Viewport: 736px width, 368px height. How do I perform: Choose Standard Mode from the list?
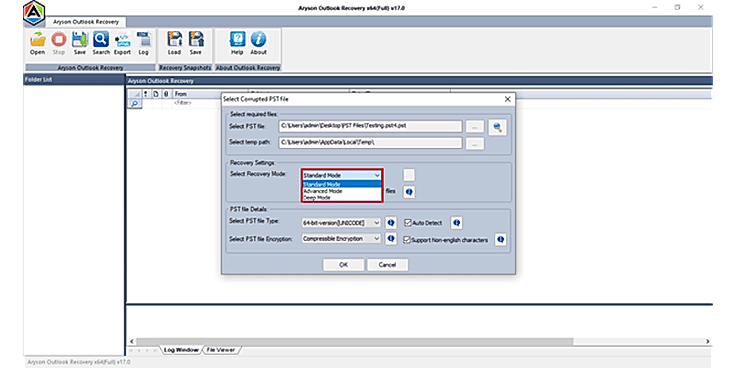342,184
